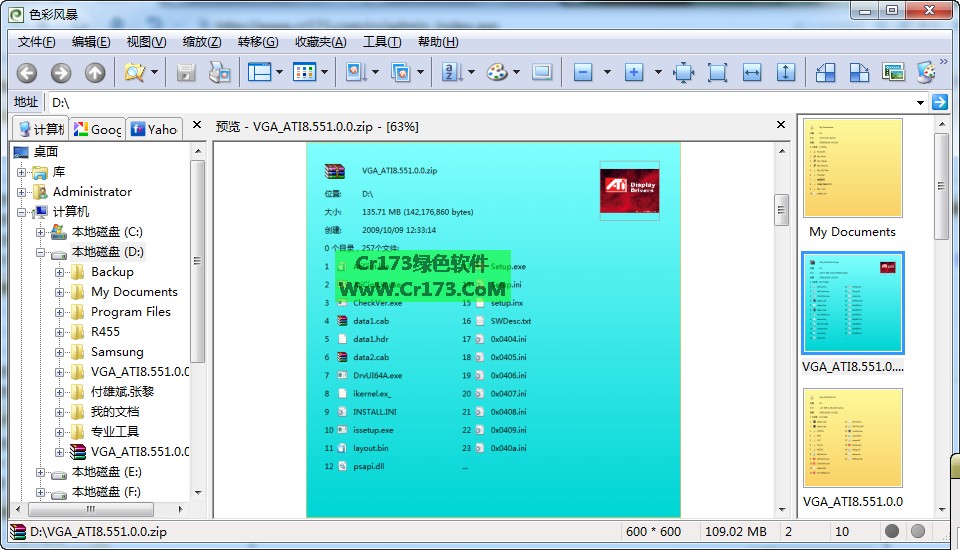Select the My Documents folder in tree
The height and width of the screenshot is (550, 960).
[x=134, y=292]
